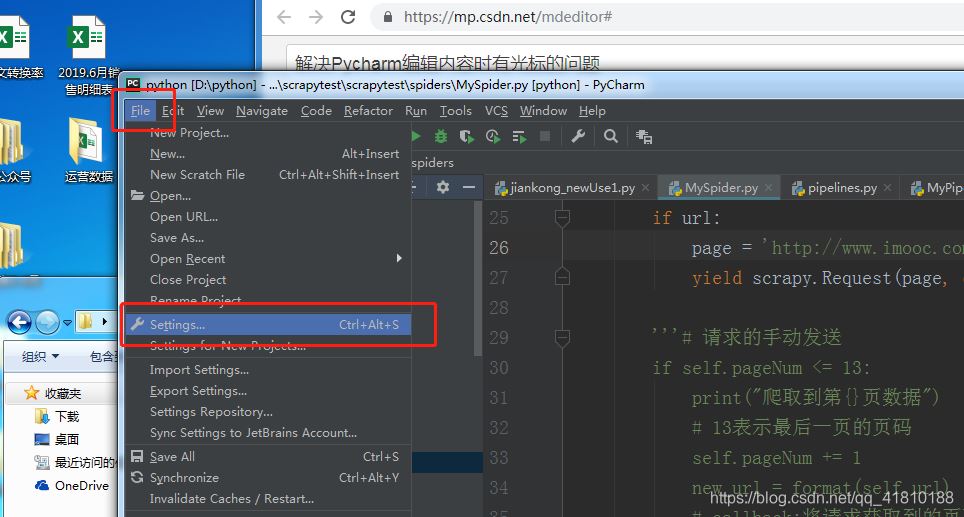Screen dimensions: 964x517
Task: Click the spiders breadcrumb
Action: click(433, 162)
